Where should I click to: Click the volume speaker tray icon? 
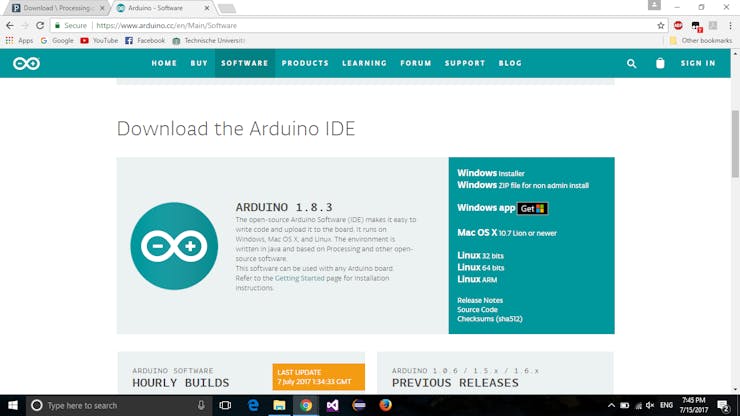(650, 405)
